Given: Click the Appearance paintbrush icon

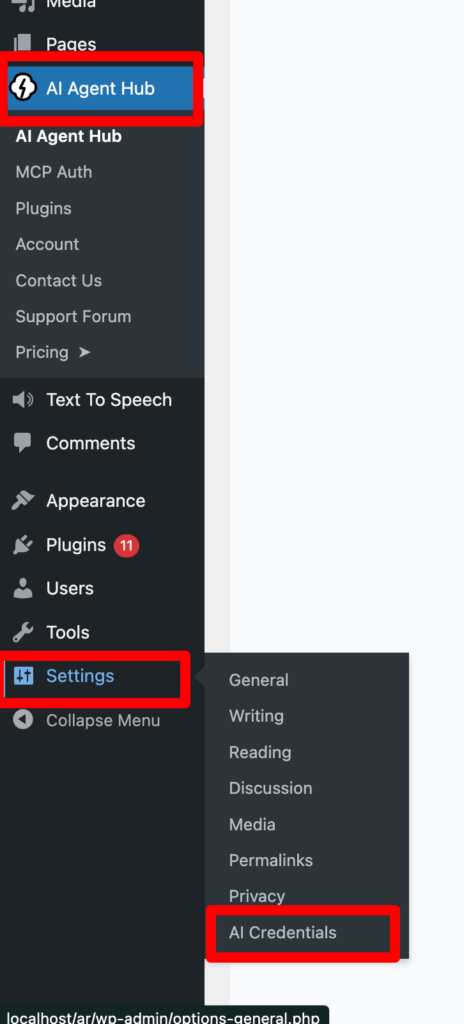Looking at the screenshot, I should [23, 501].
